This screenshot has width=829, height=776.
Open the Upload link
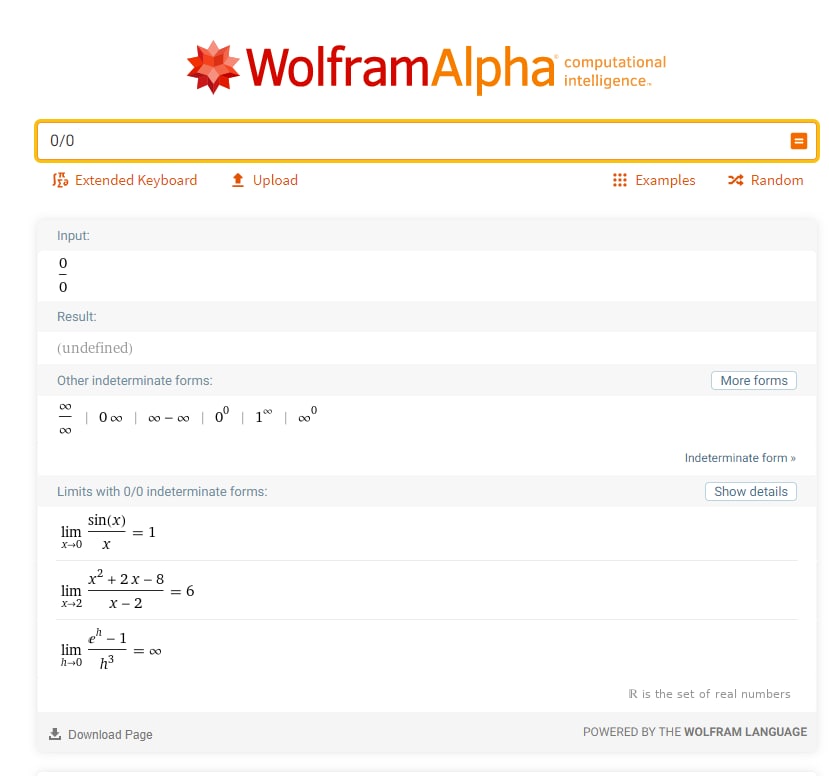(x=275, y=180)
